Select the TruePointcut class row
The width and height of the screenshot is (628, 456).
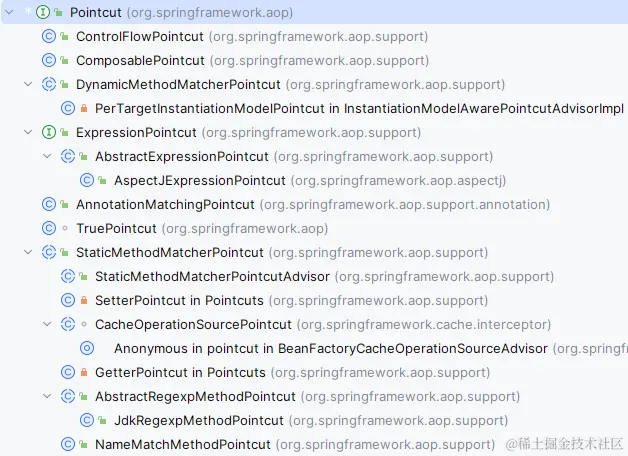116,228
